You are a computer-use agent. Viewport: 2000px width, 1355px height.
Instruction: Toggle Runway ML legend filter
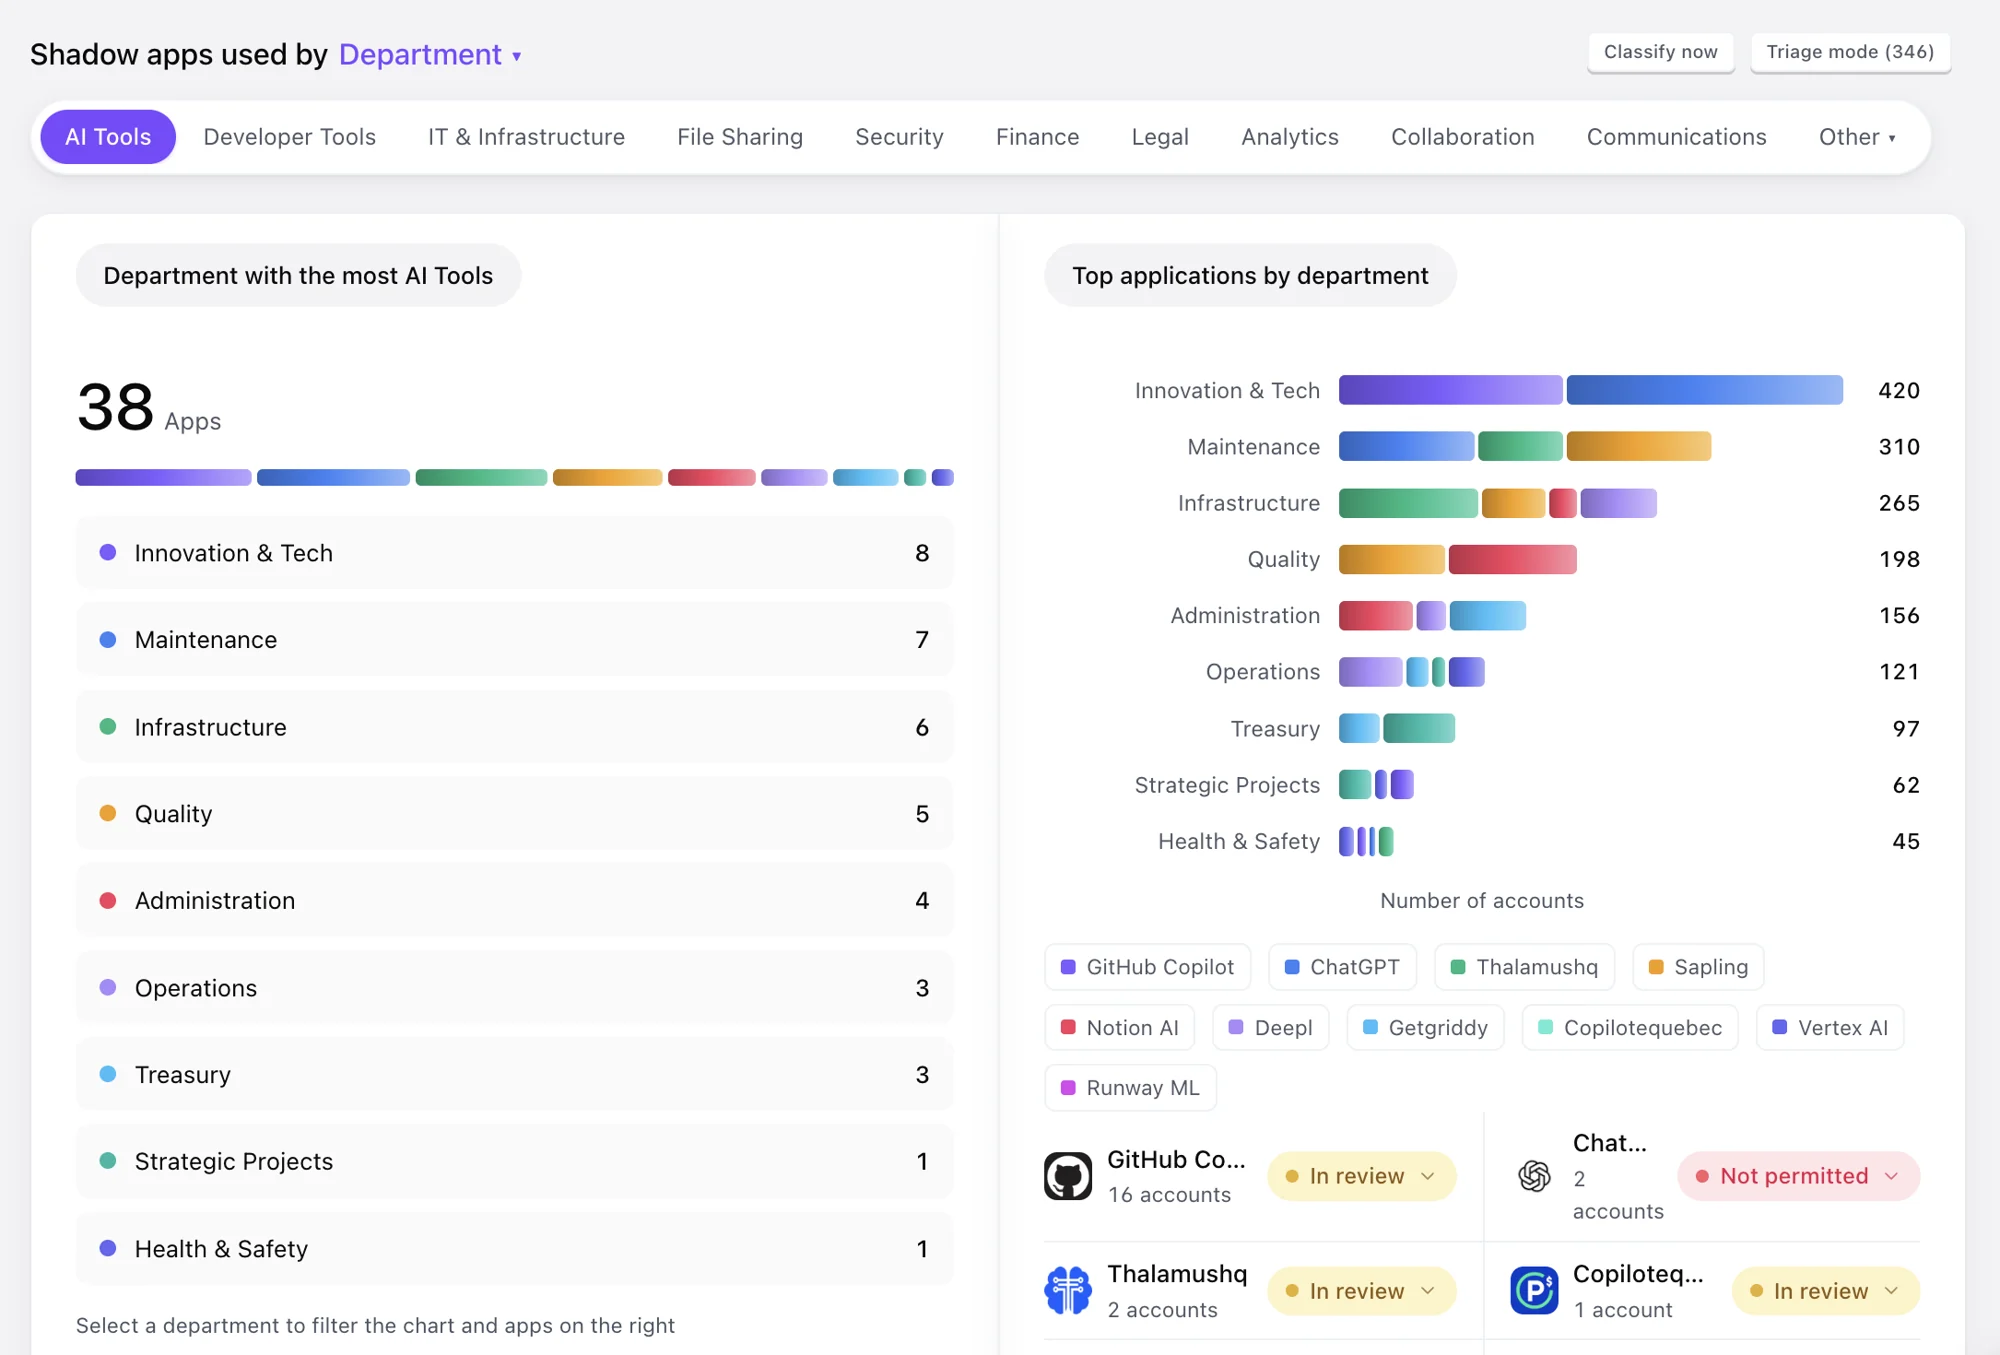click(1130, 1088)
